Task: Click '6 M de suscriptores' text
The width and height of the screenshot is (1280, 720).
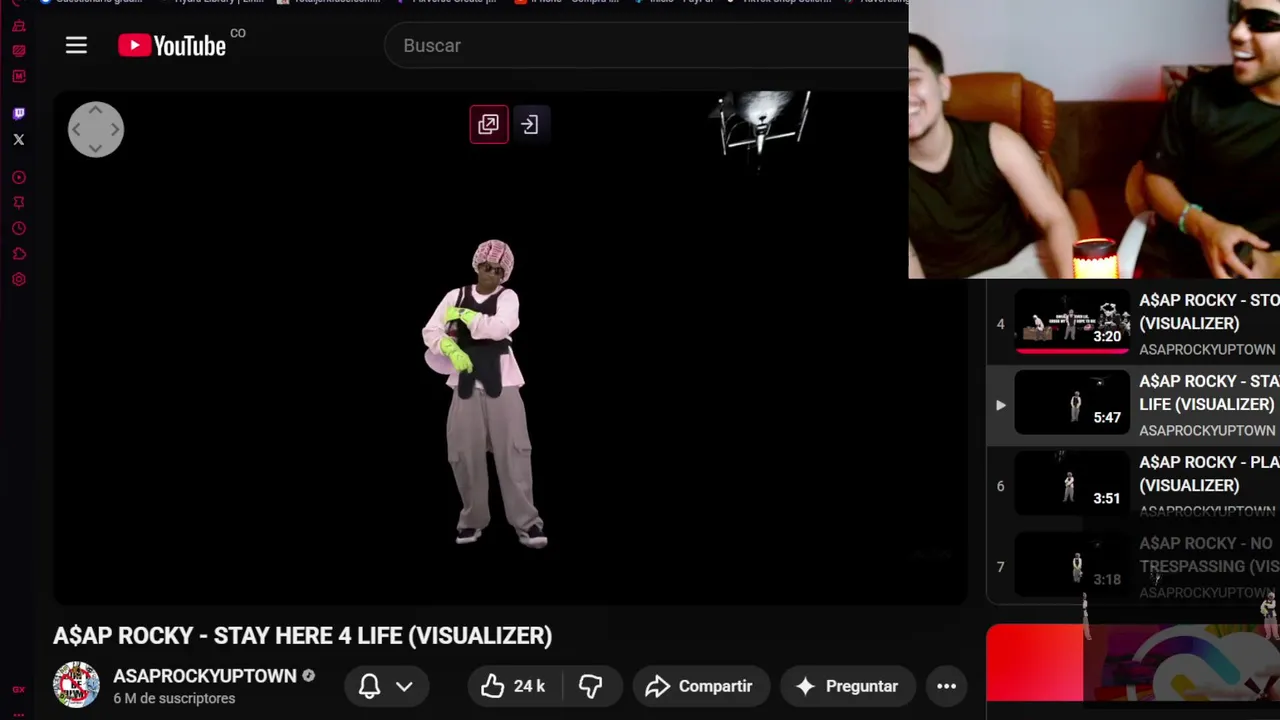Action: click(x=174, y=698)
